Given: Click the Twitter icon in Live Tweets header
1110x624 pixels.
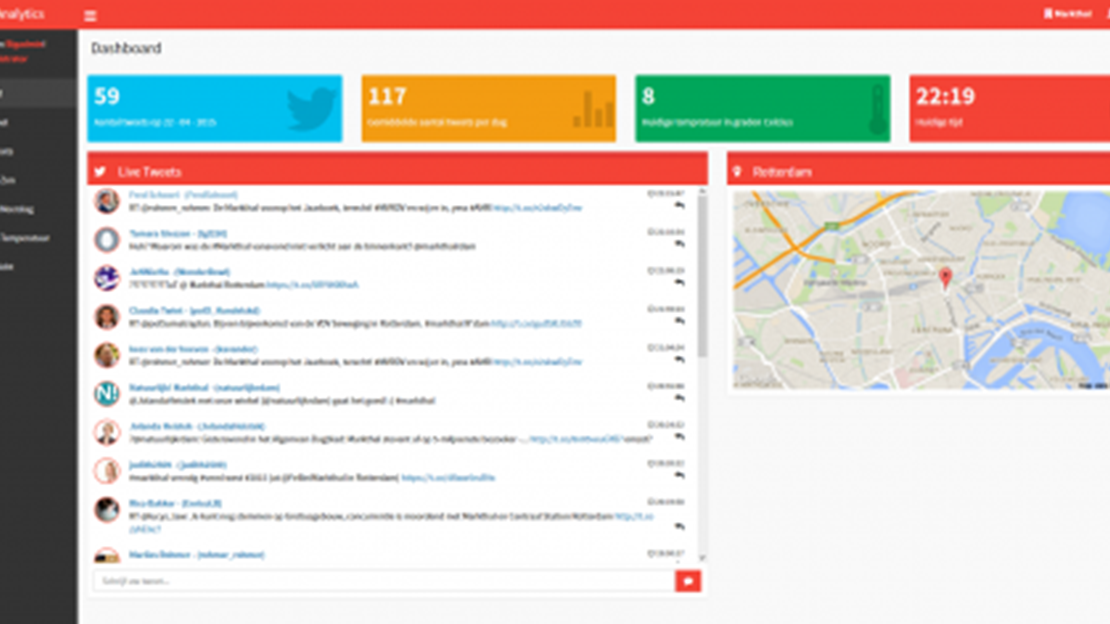Looking at the screenshot, I should click(x=101, y=172).
